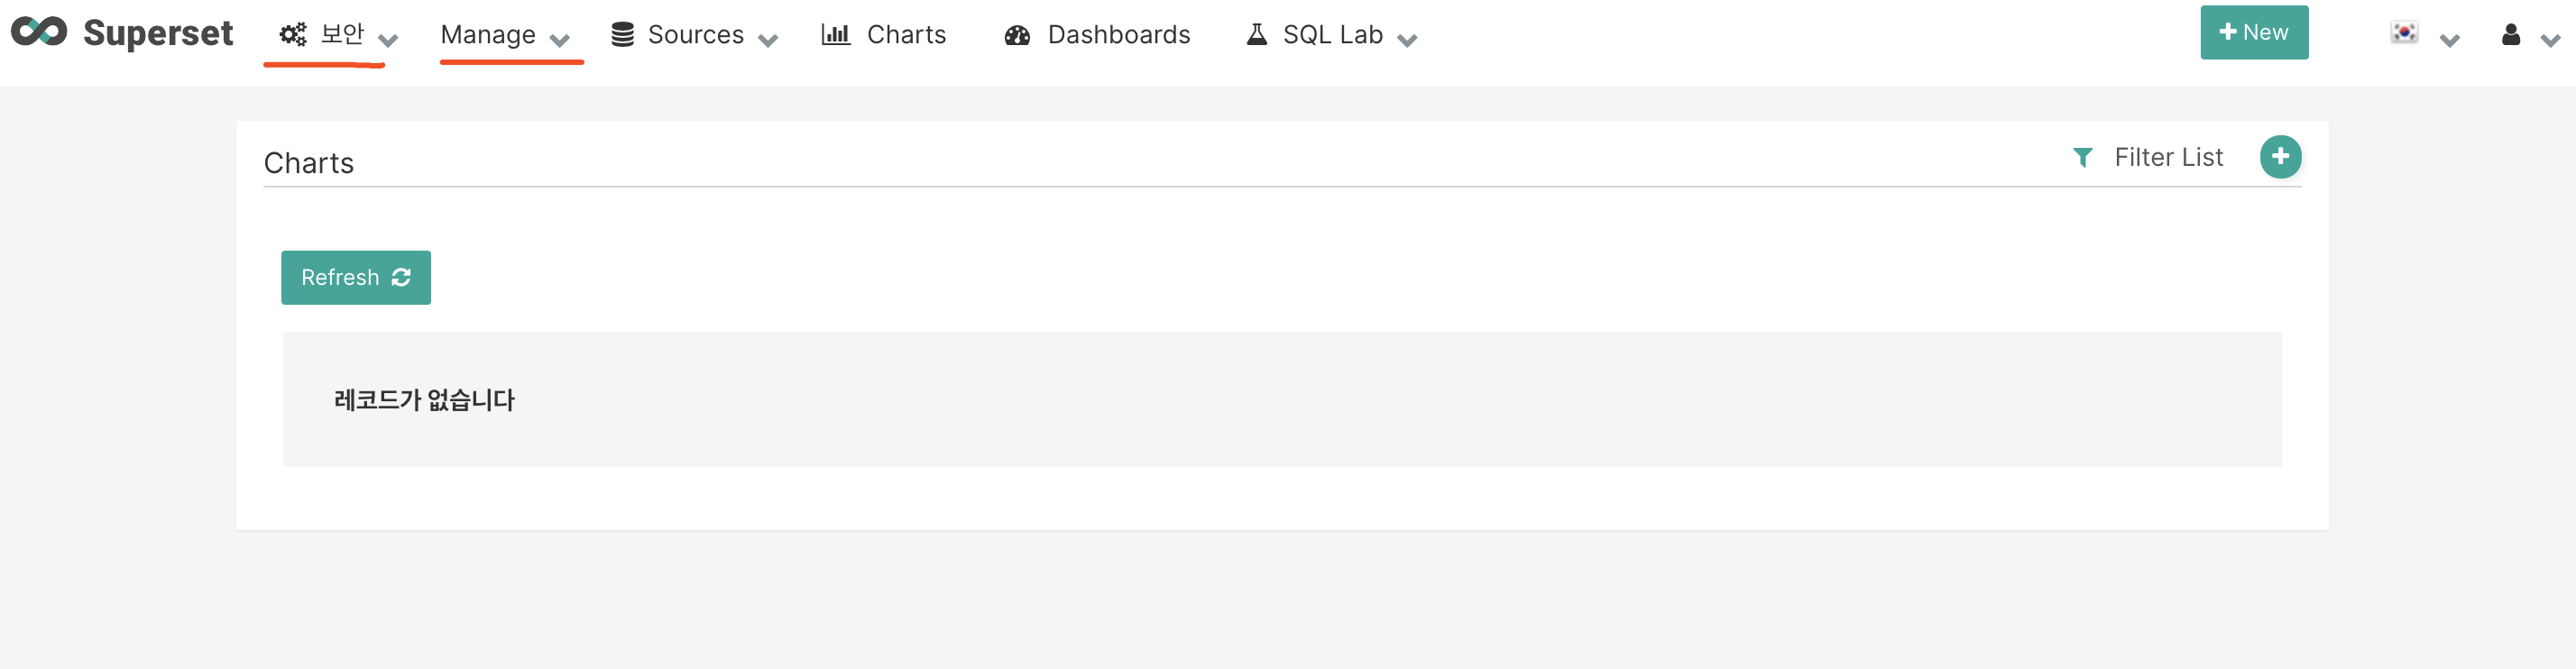
Task: Click the Filter List link
Action: tap(2168, 157)
